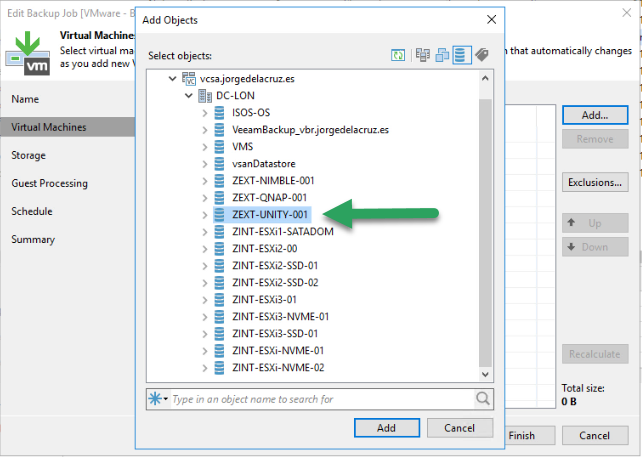The image size is (642, 457).
Task: Switch to VMs and Templates view icon
Action: [x=442, y=55]
